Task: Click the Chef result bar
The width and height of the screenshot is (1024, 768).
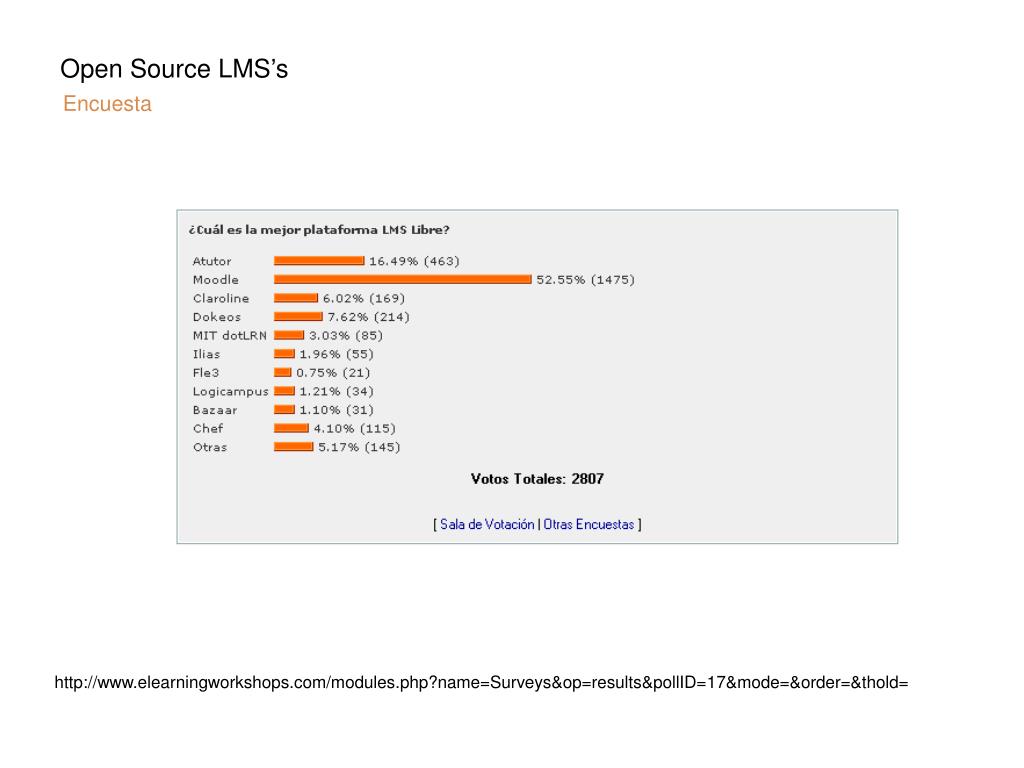Action: pyautogui.click(x=291, y=428)
